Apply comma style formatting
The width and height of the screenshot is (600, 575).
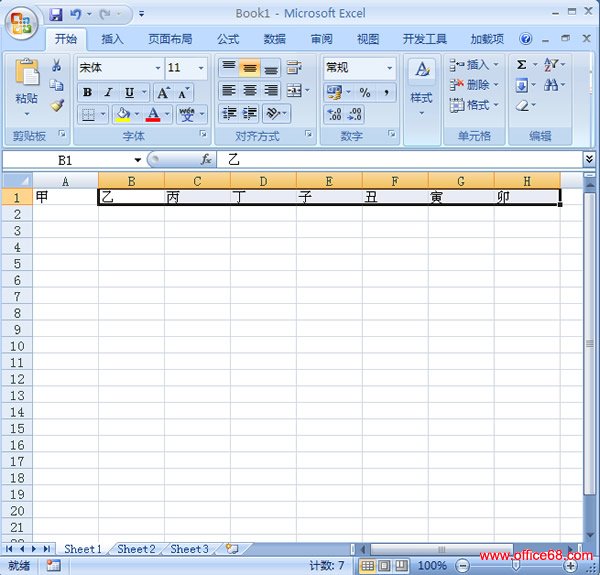(386, 92)
